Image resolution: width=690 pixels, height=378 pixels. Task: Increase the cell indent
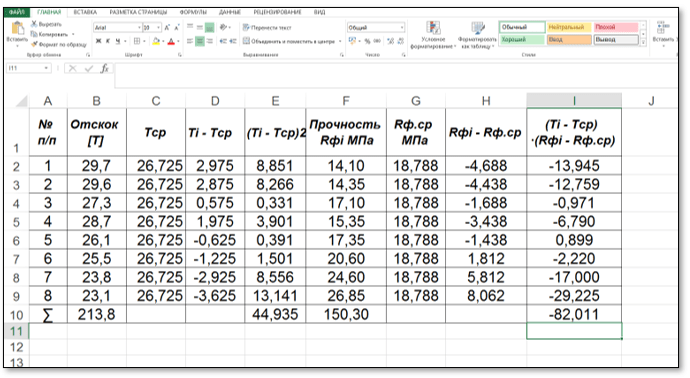(x=233, y=41)
